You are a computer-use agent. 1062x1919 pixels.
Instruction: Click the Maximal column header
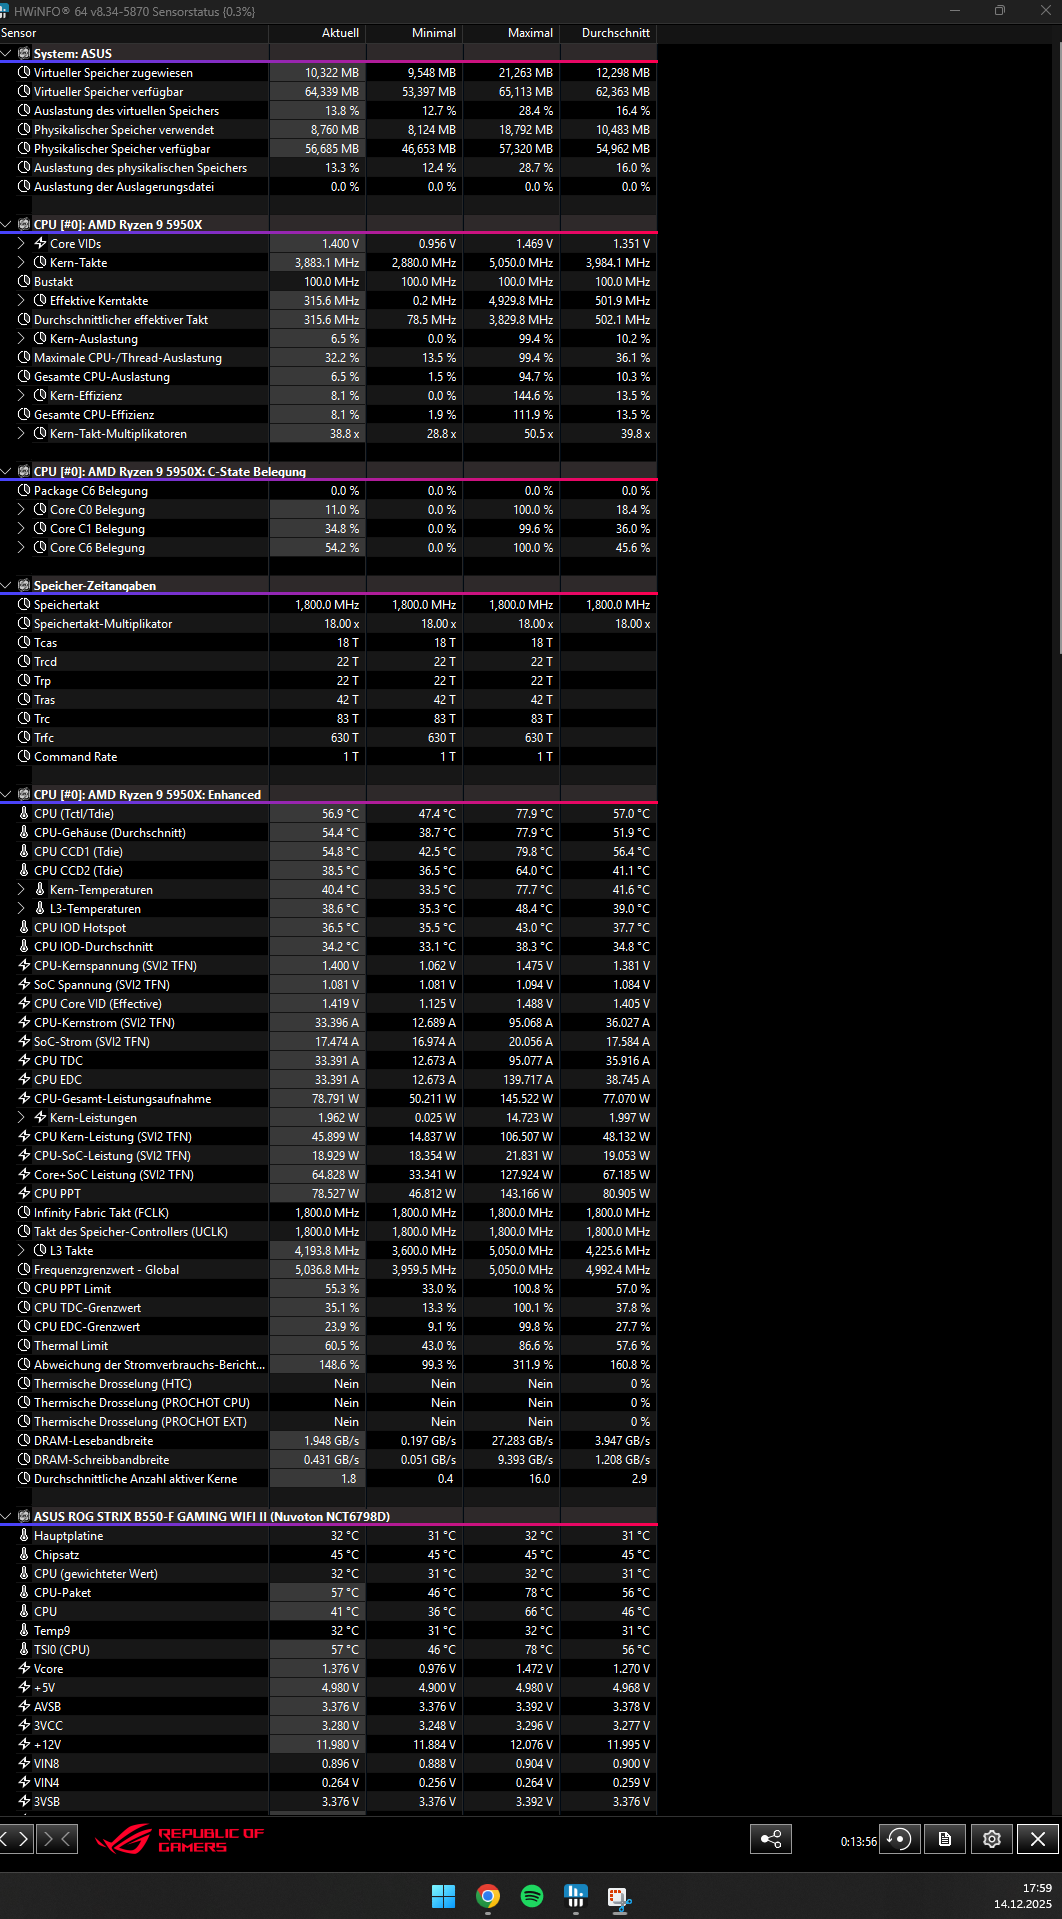(x=511, y=33)
